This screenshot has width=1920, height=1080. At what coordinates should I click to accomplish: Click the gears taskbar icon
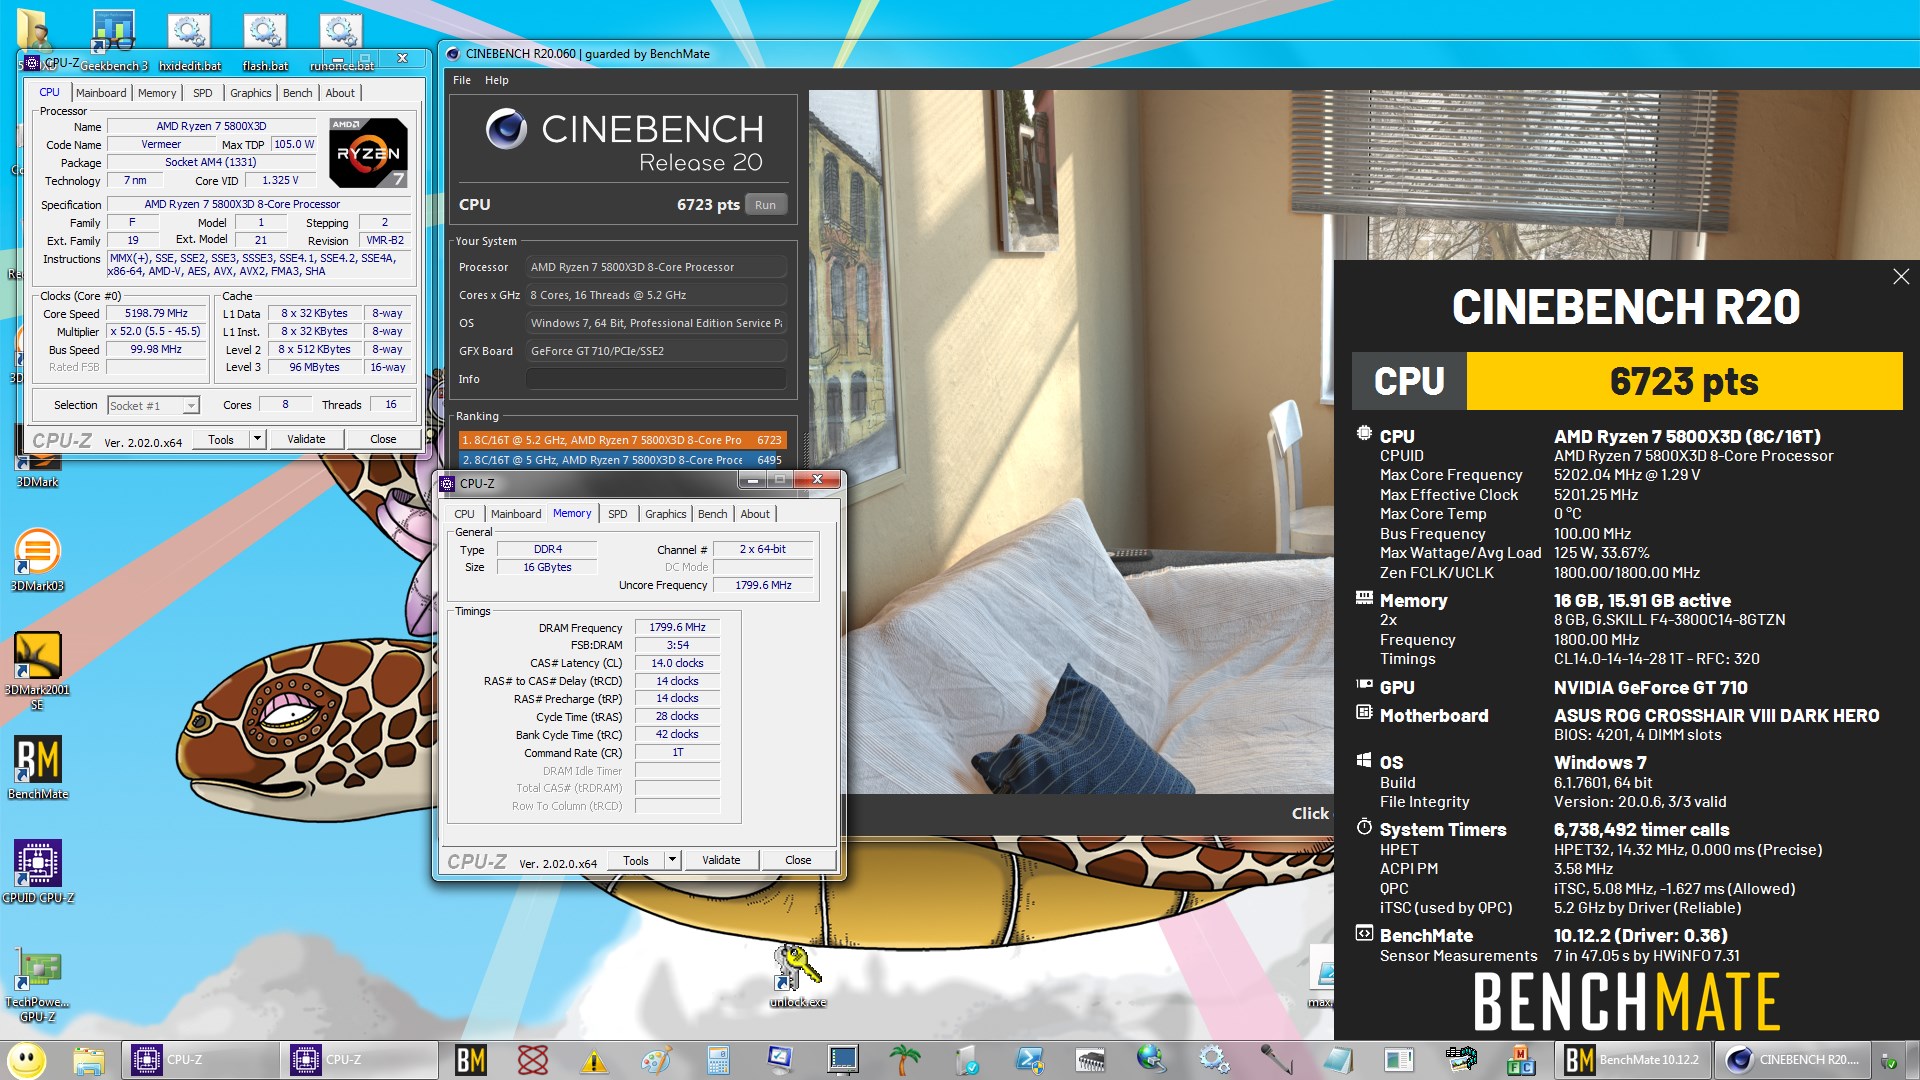pyautogui.click(x=1214, y=1060)
